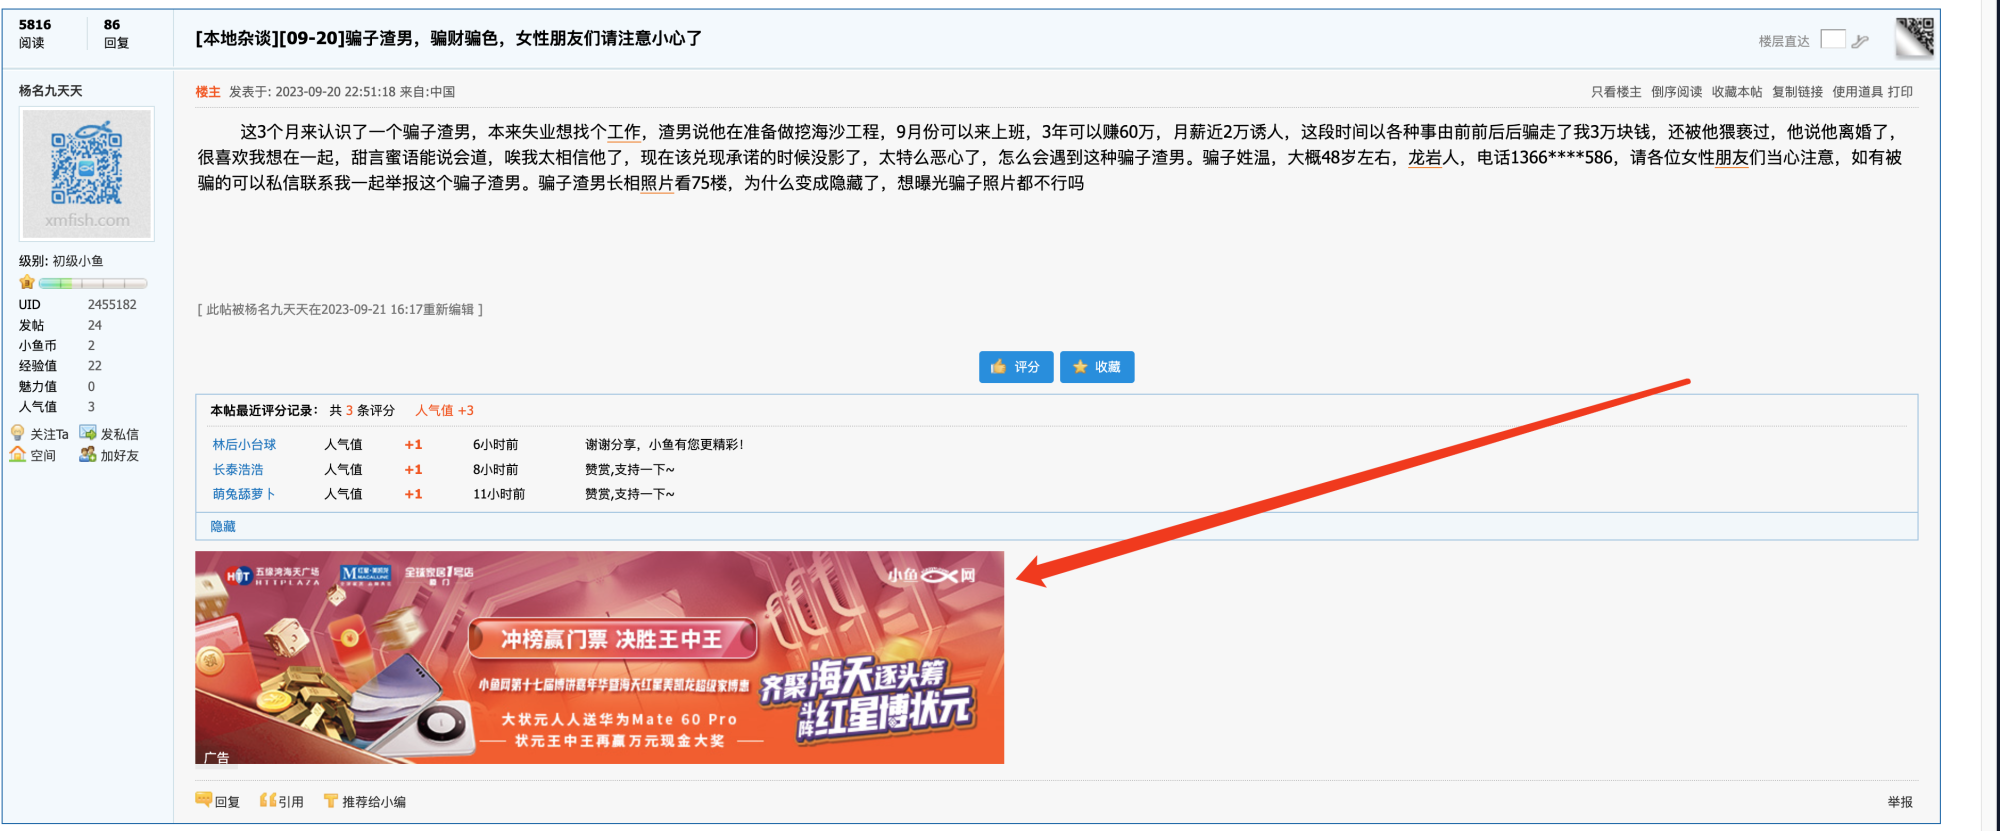Collapse rating records with 隐藏 link
The image size is (2000, 831).
click(x=223, y=526)
